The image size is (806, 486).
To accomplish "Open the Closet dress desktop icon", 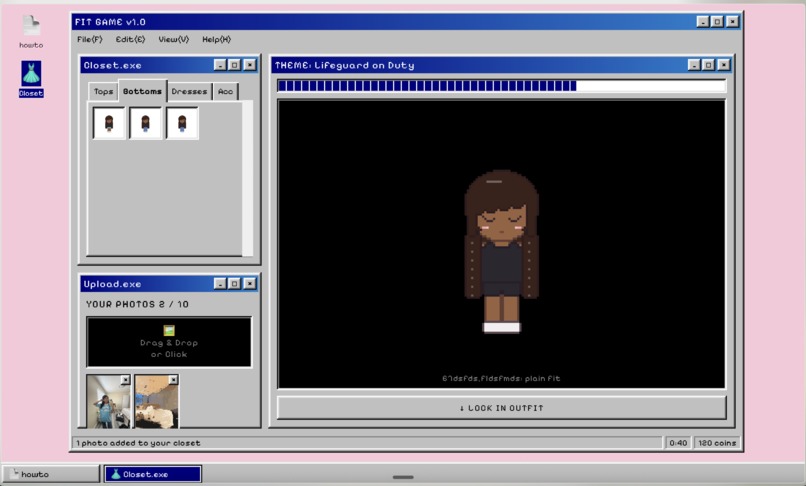I will coord(31,79).
